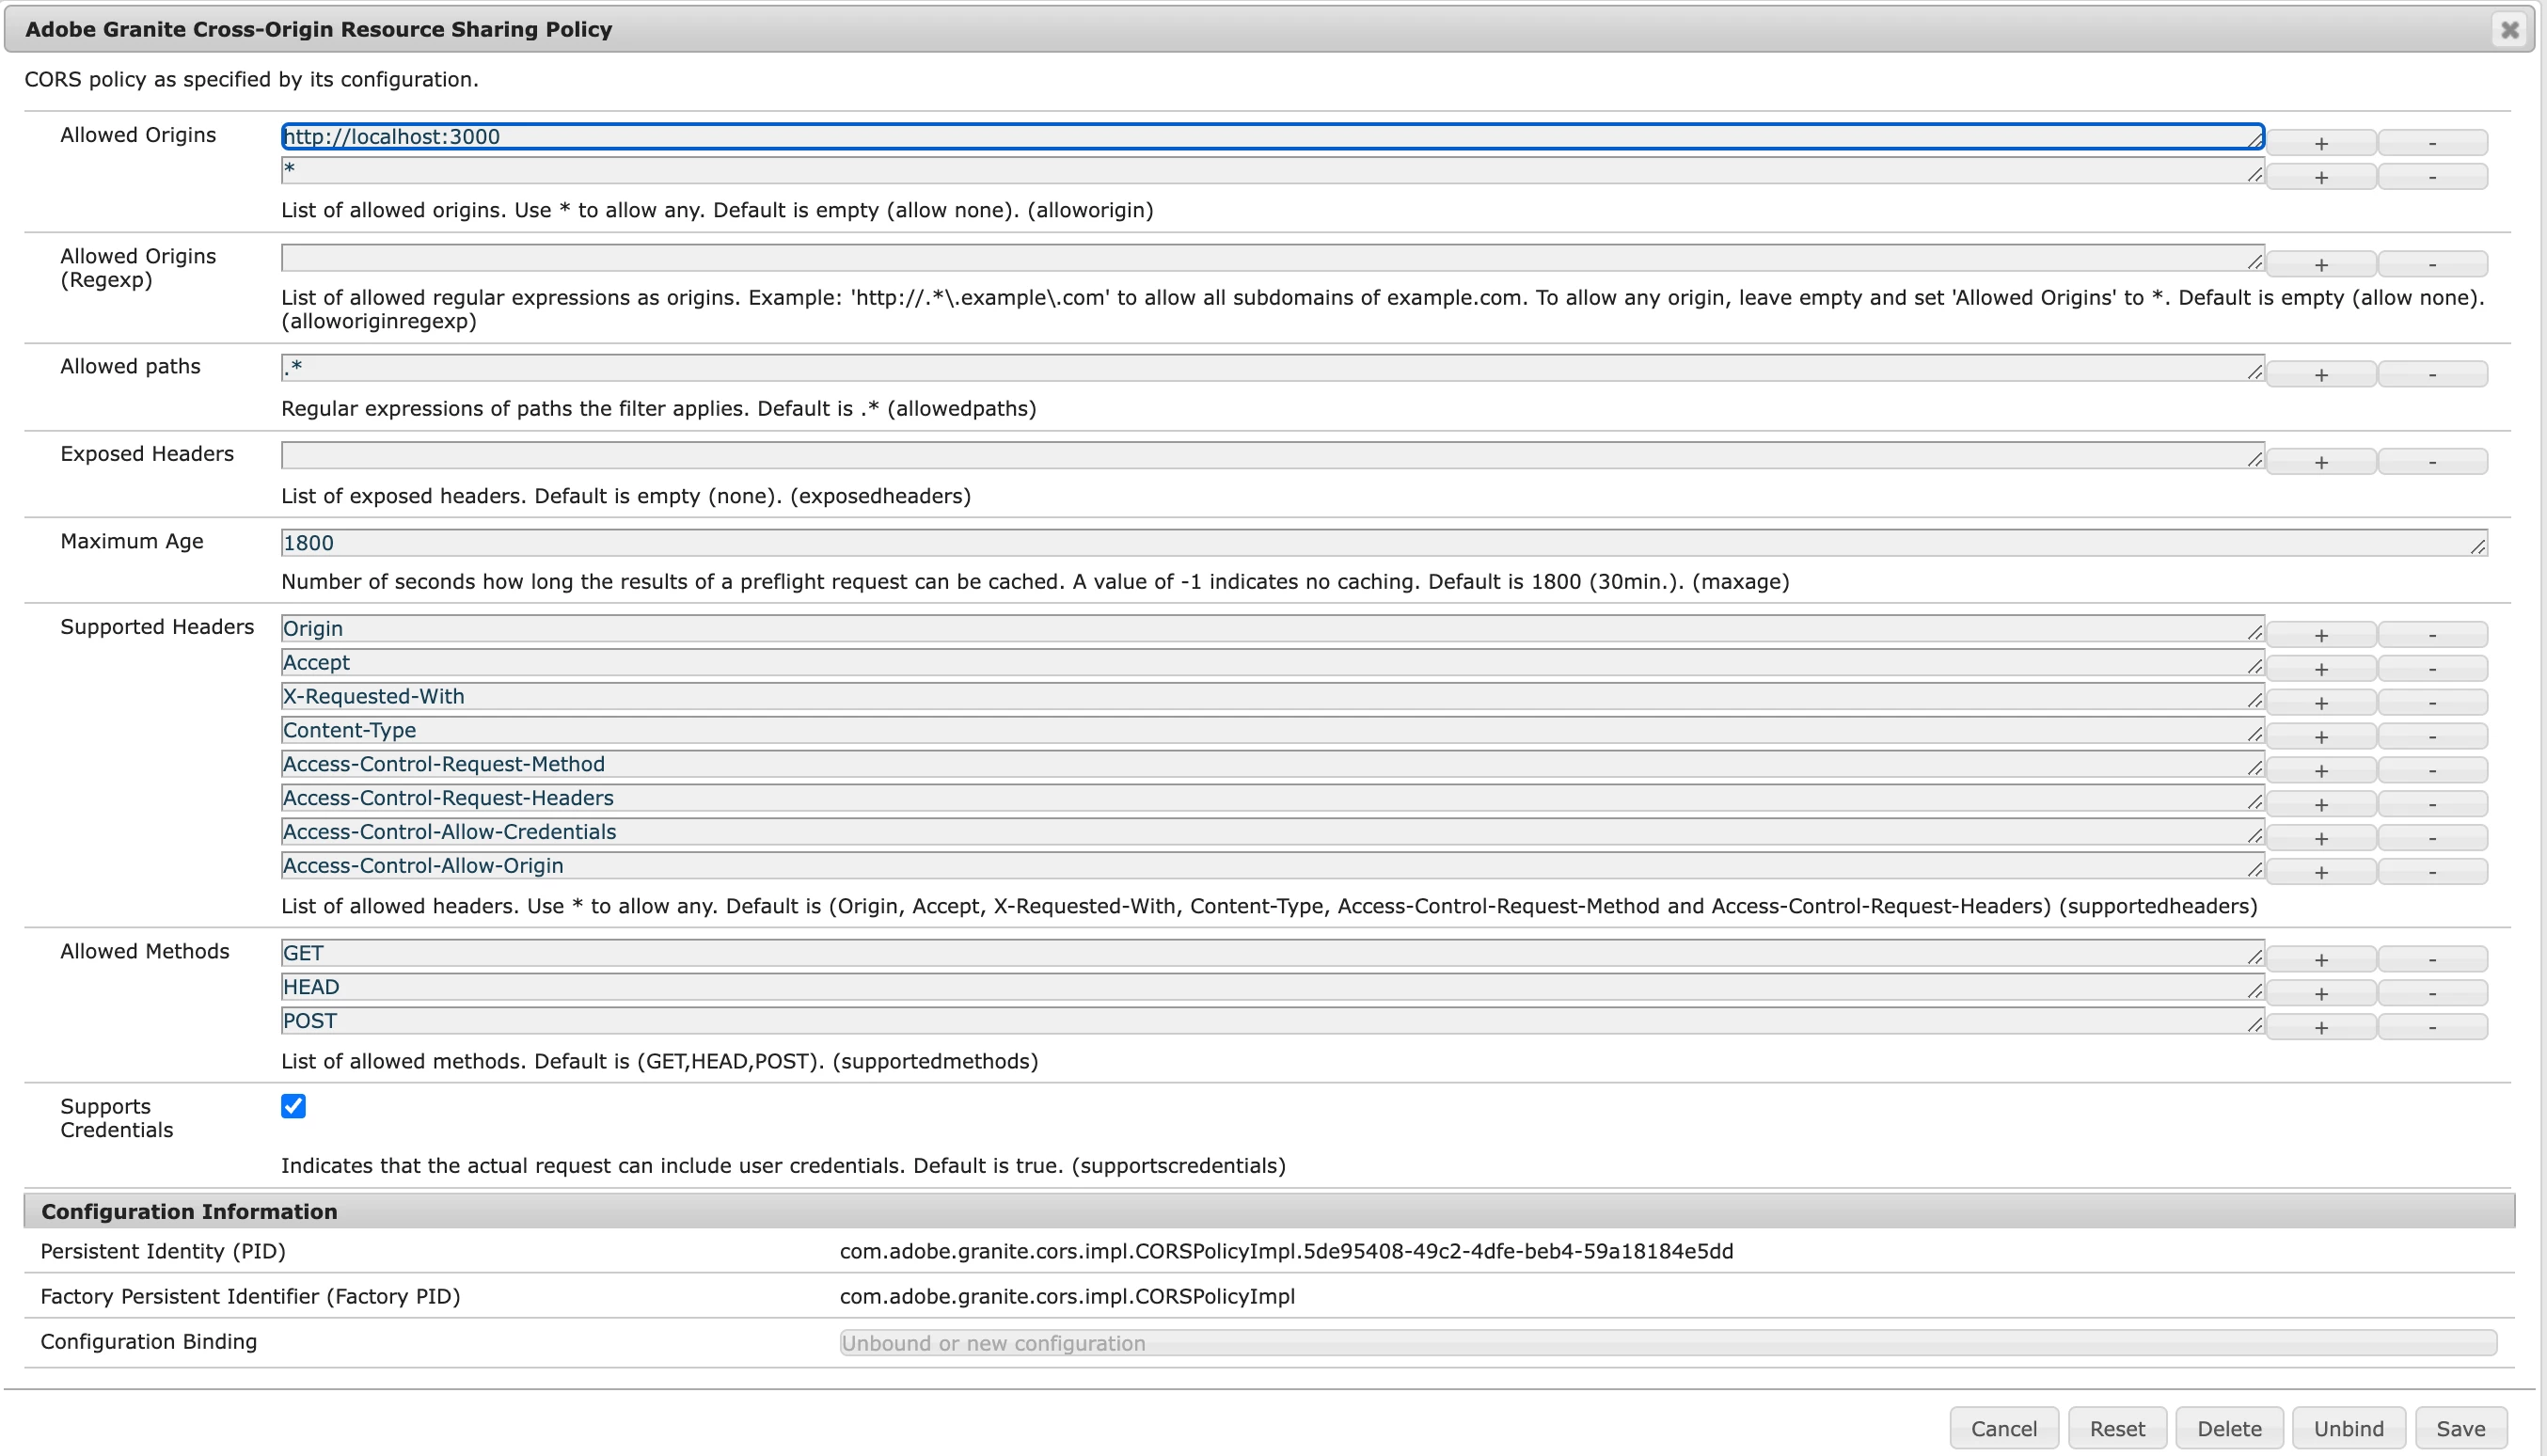
Task: Add a method after the POST entry
Action: (2320, 1027)
